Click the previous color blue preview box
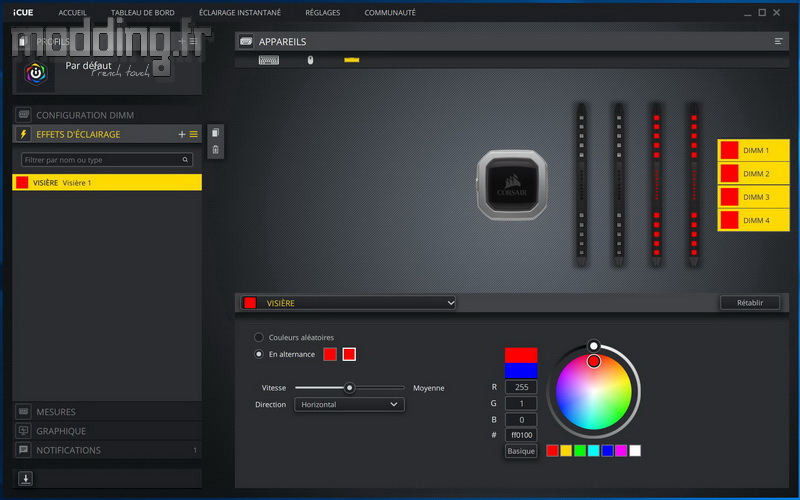This screenshot has height=500, width=800. pyautogui.click(x=521, y=370)
